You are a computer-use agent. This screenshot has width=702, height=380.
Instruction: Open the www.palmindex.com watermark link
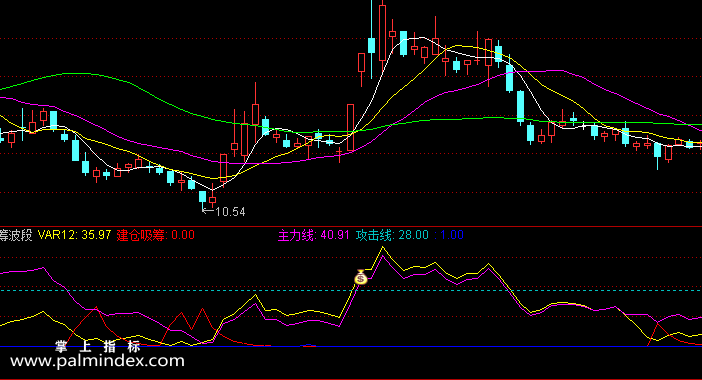click(97, 361)
